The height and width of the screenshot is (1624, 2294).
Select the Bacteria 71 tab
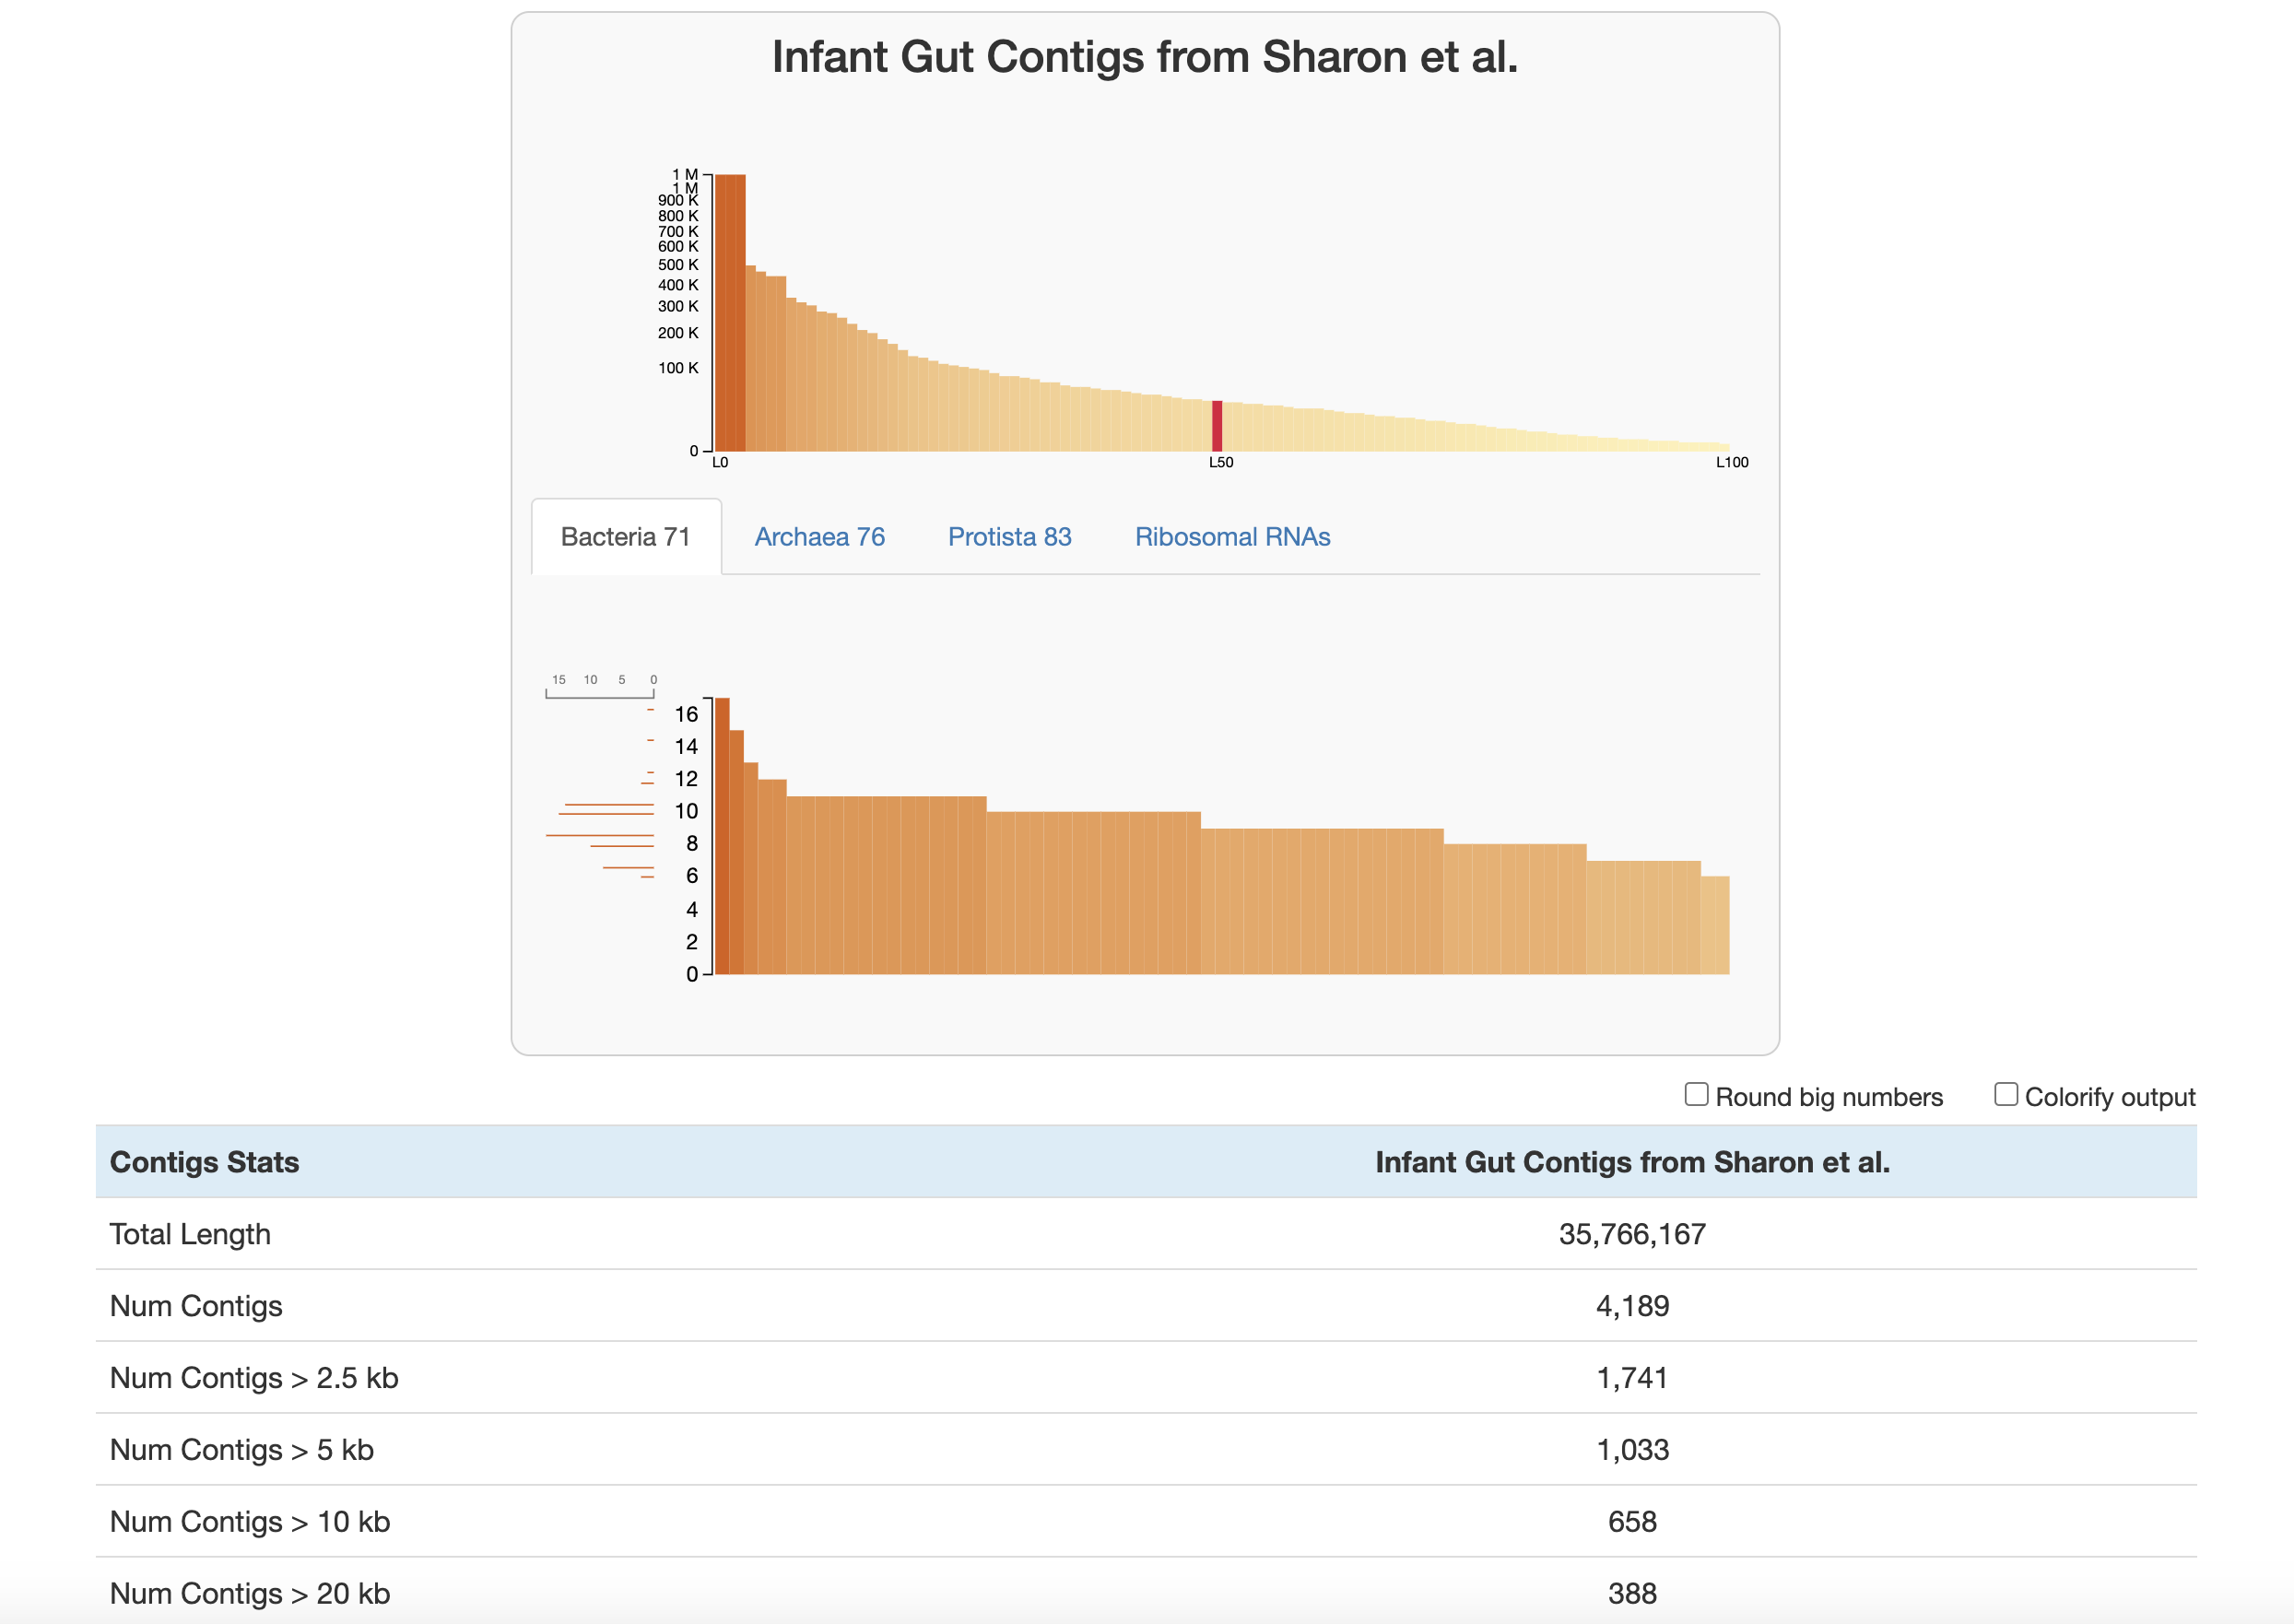click(x=625, y=537)
